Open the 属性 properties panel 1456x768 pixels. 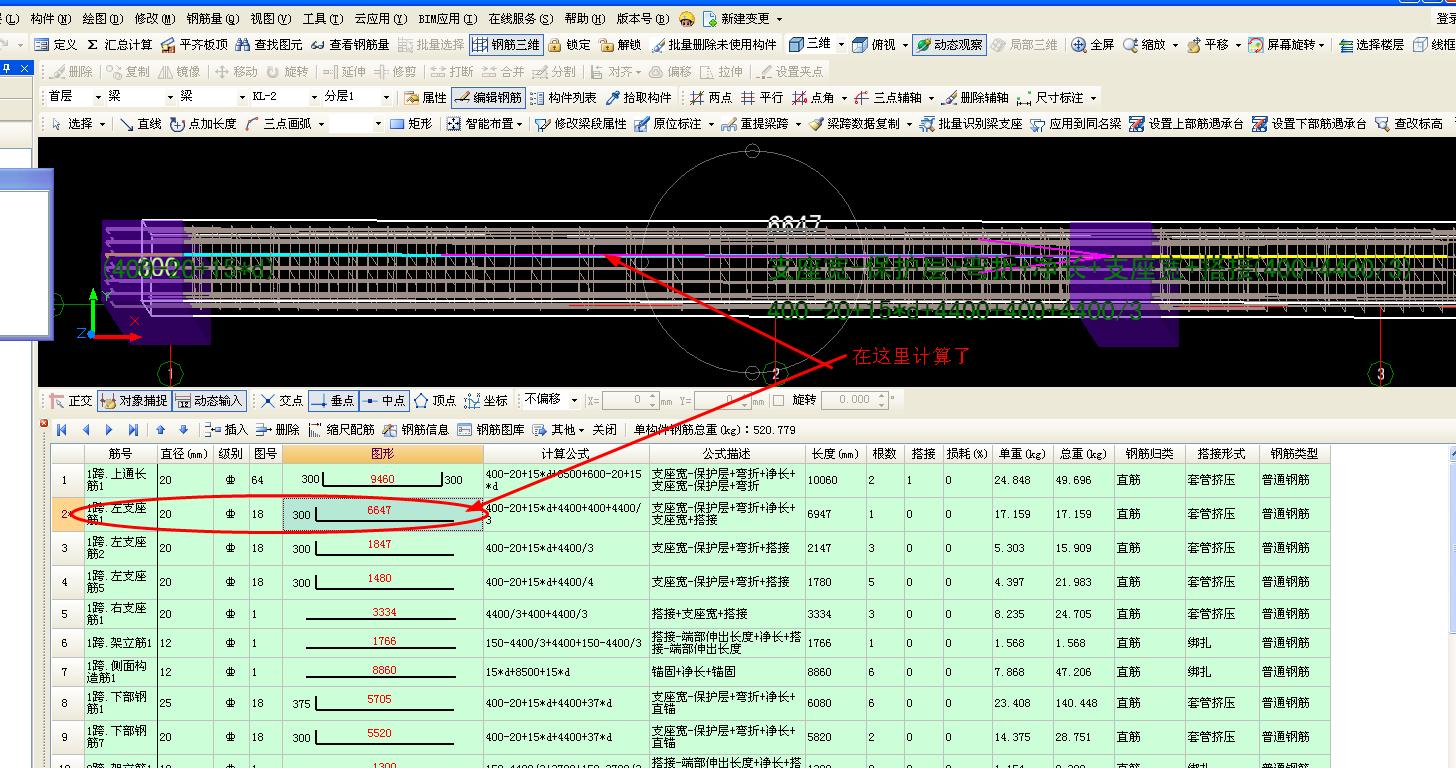425,97
